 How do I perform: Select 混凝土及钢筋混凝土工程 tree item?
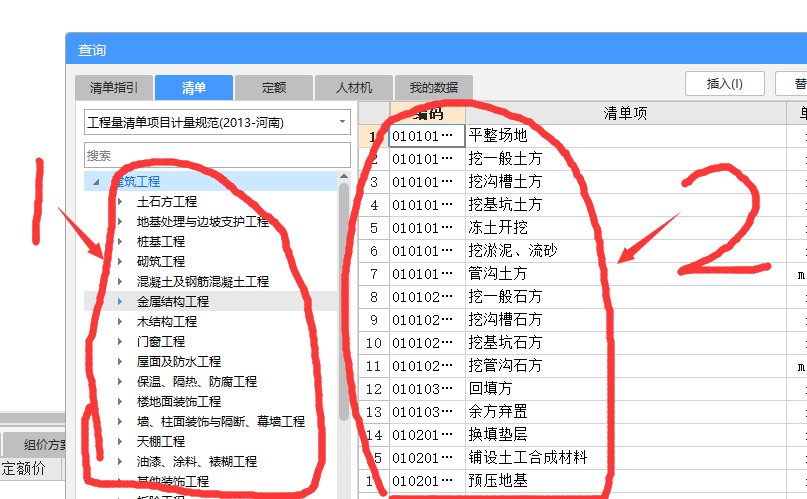point(203,281)
